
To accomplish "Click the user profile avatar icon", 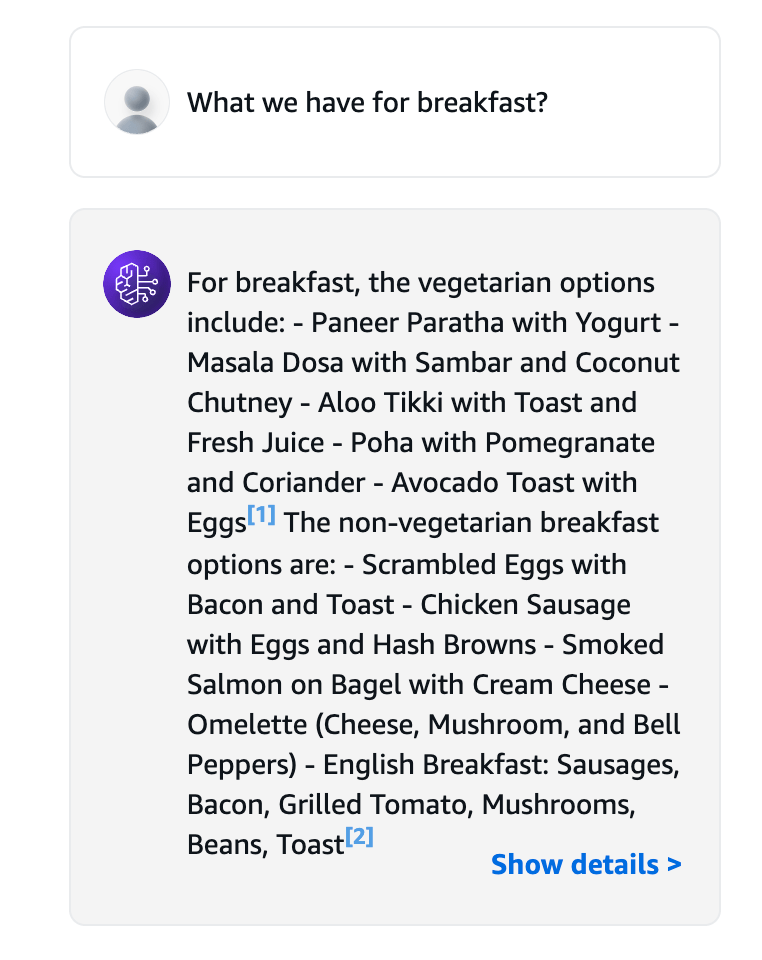I will coord(137,102).
